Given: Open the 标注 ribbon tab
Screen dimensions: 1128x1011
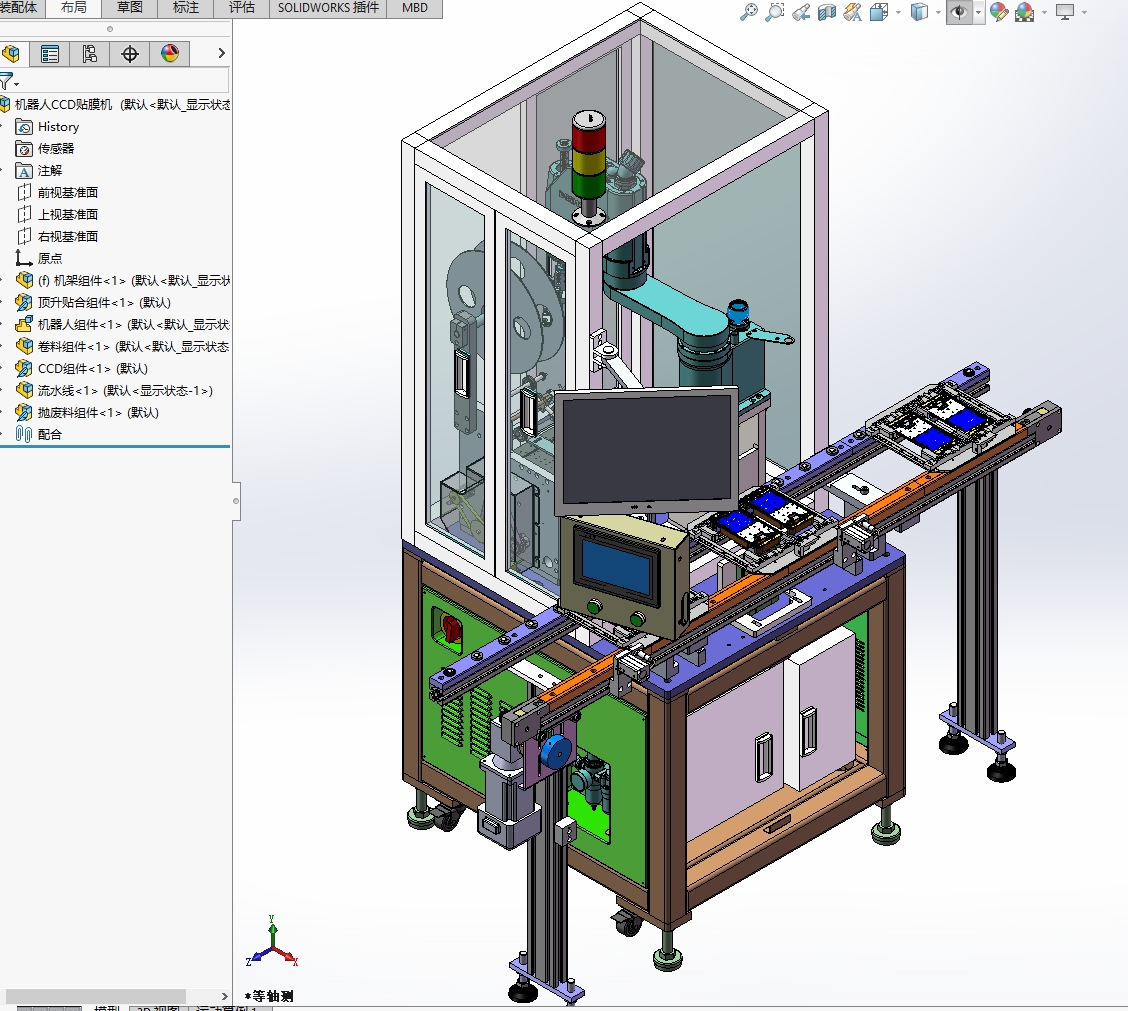Looking at the screenshot, I should click(x=186, y=8).
